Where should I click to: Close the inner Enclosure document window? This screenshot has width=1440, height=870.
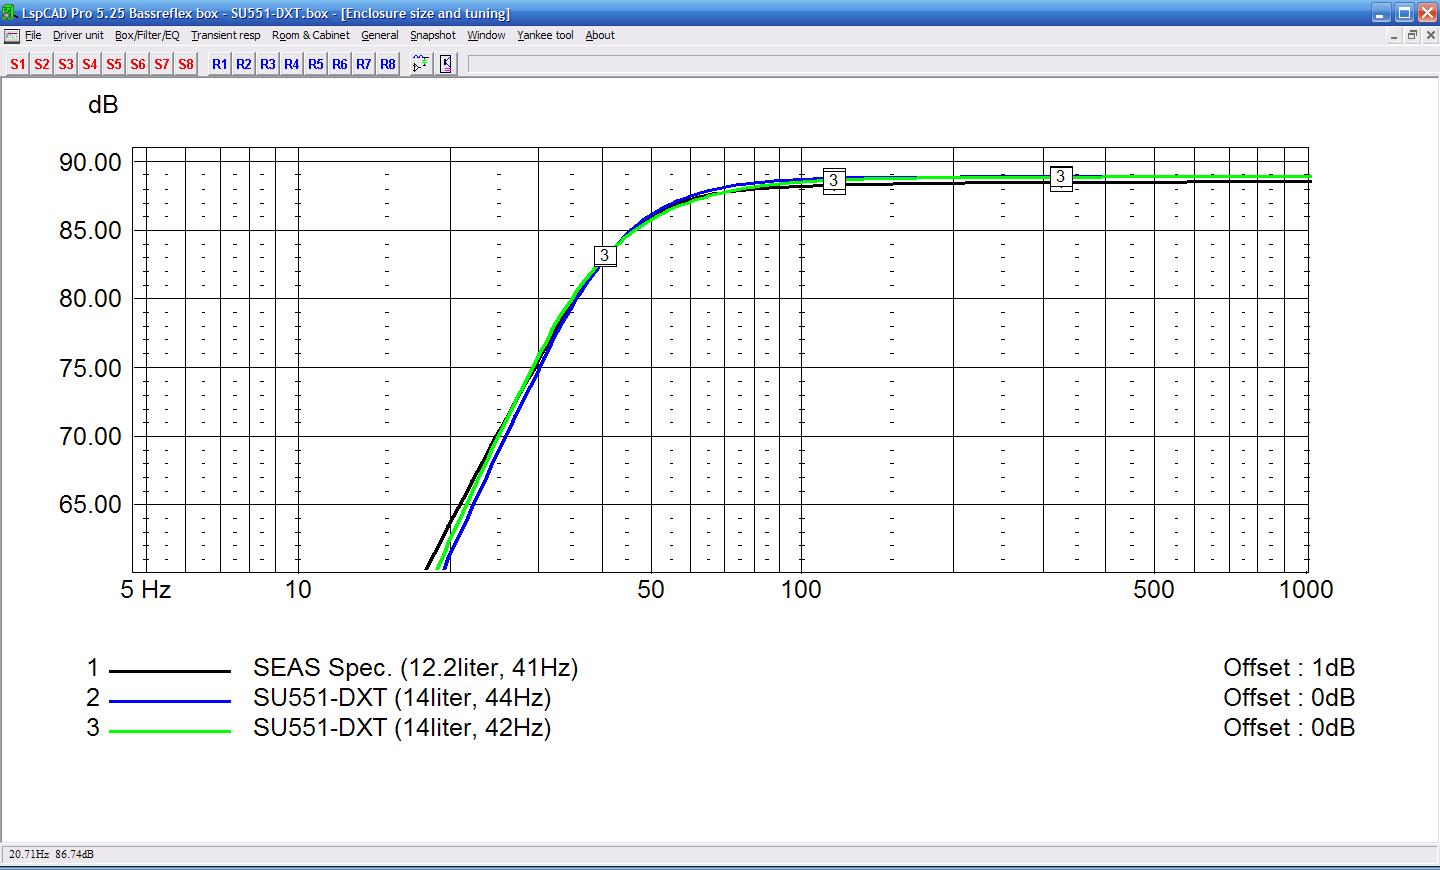pyautogui.click(x=1430, y=35)
